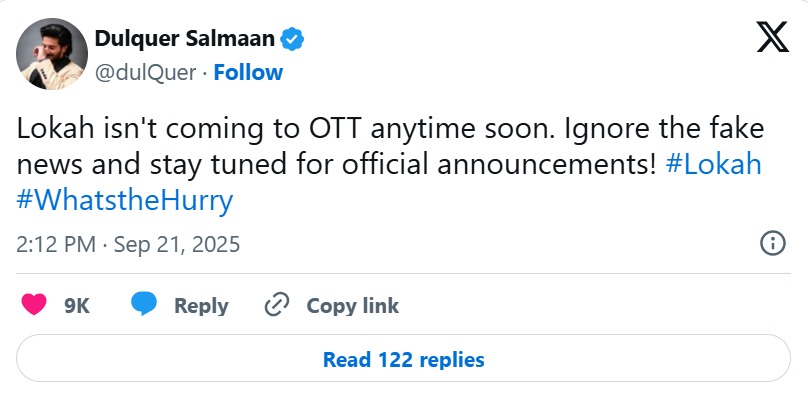808x400 pixels.
Task: Click the Dulquer Salmaan display name
Action: 186,39
